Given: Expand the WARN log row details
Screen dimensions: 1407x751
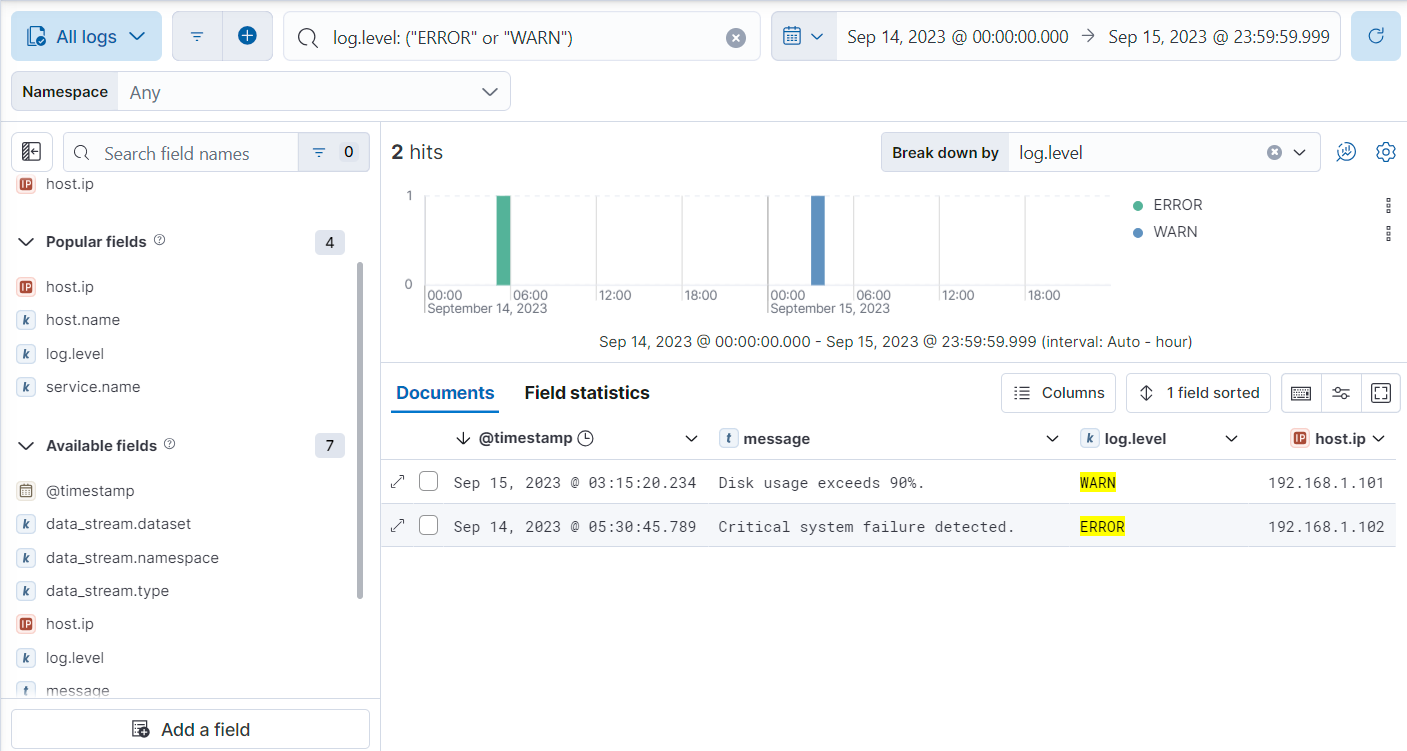Looking at the screenshot, I should click(397, 482).
